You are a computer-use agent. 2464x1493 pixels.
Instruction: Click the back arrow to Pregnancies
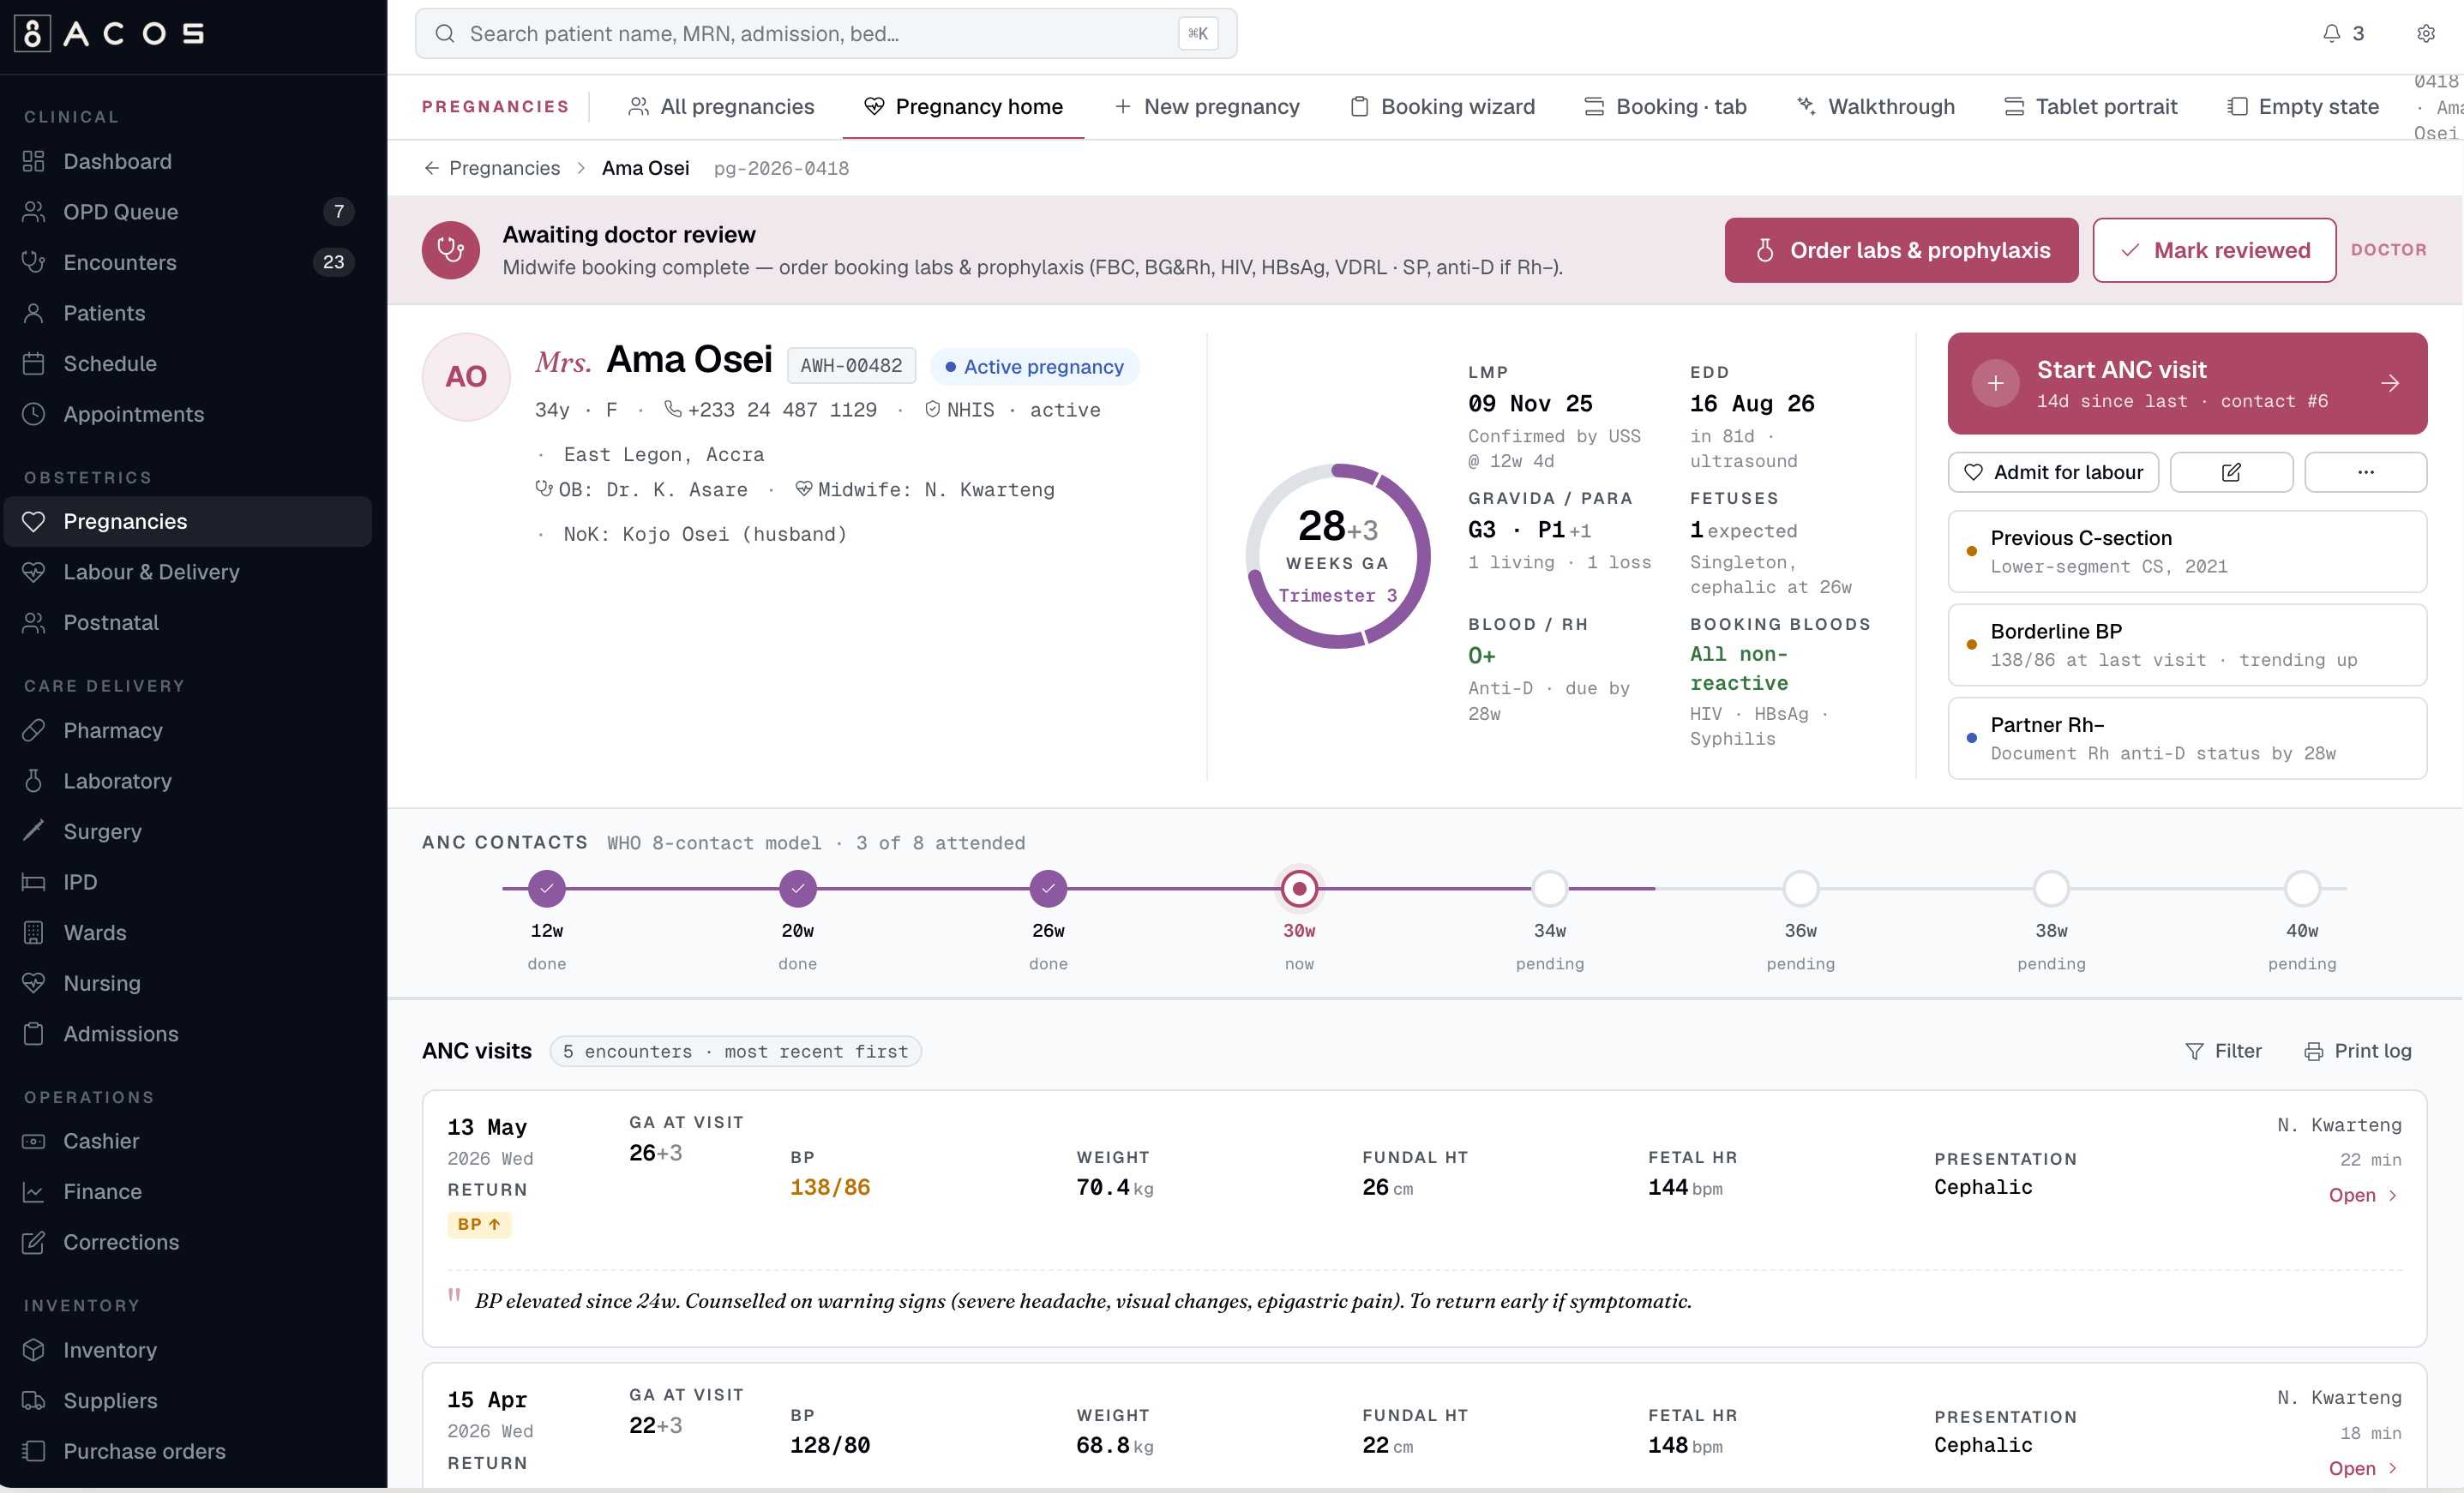coord(431,168)
